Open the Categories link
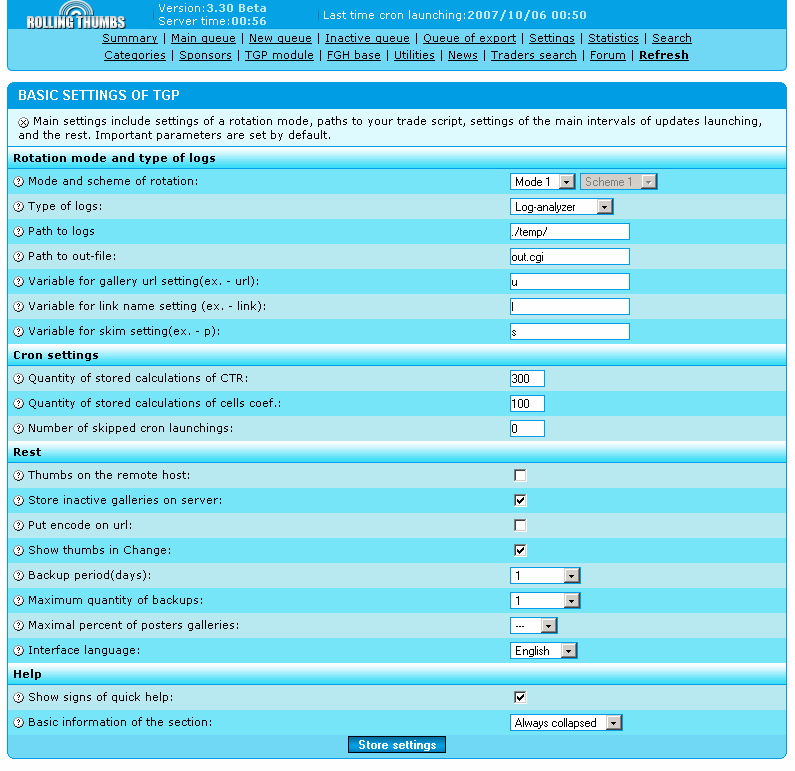The width and height of the screenshot is (795, 771). tap(135, 55)
